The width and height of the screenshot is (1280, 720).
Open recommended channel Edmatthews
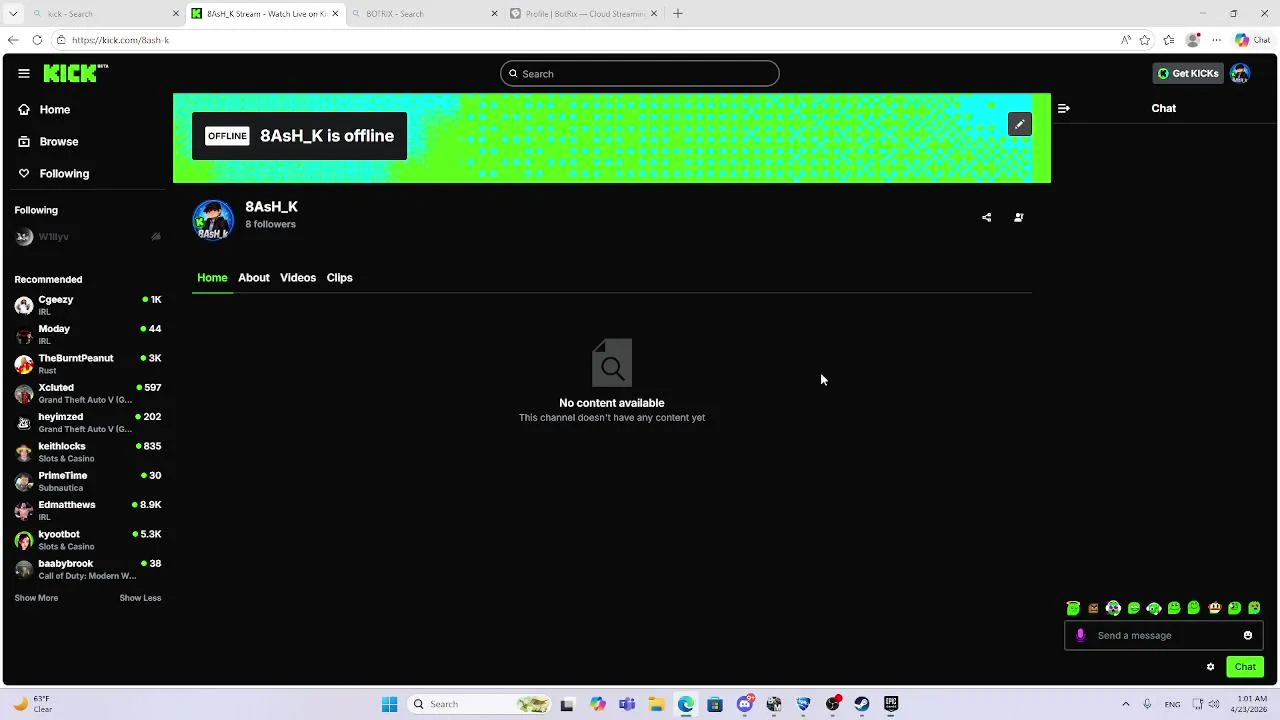pos(88,510)
